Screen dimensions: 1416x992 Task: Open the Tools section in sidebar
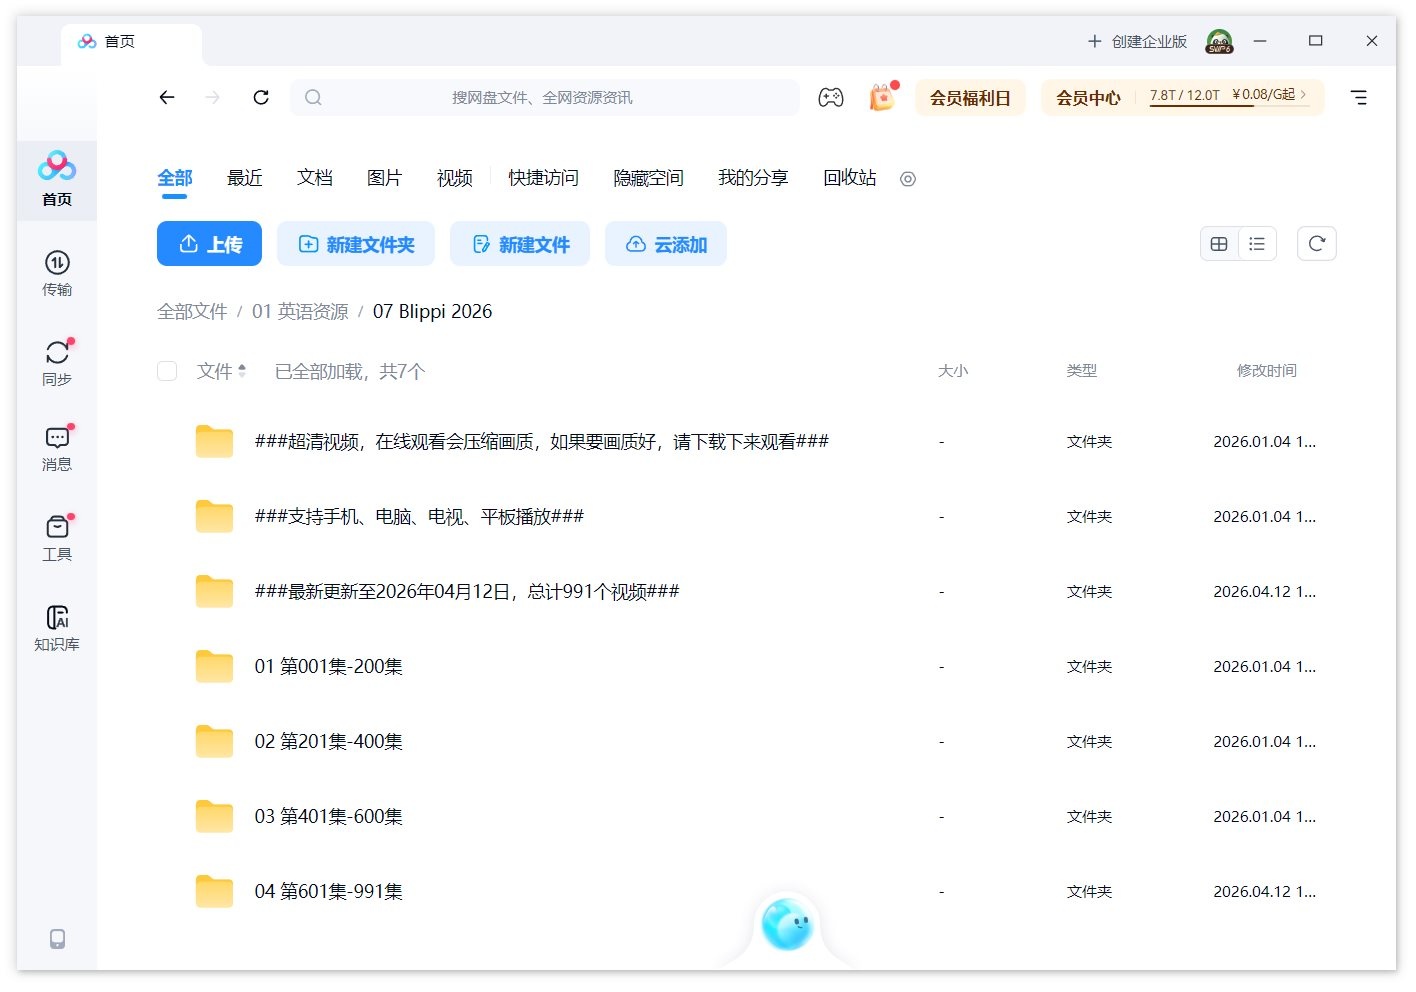57,537
